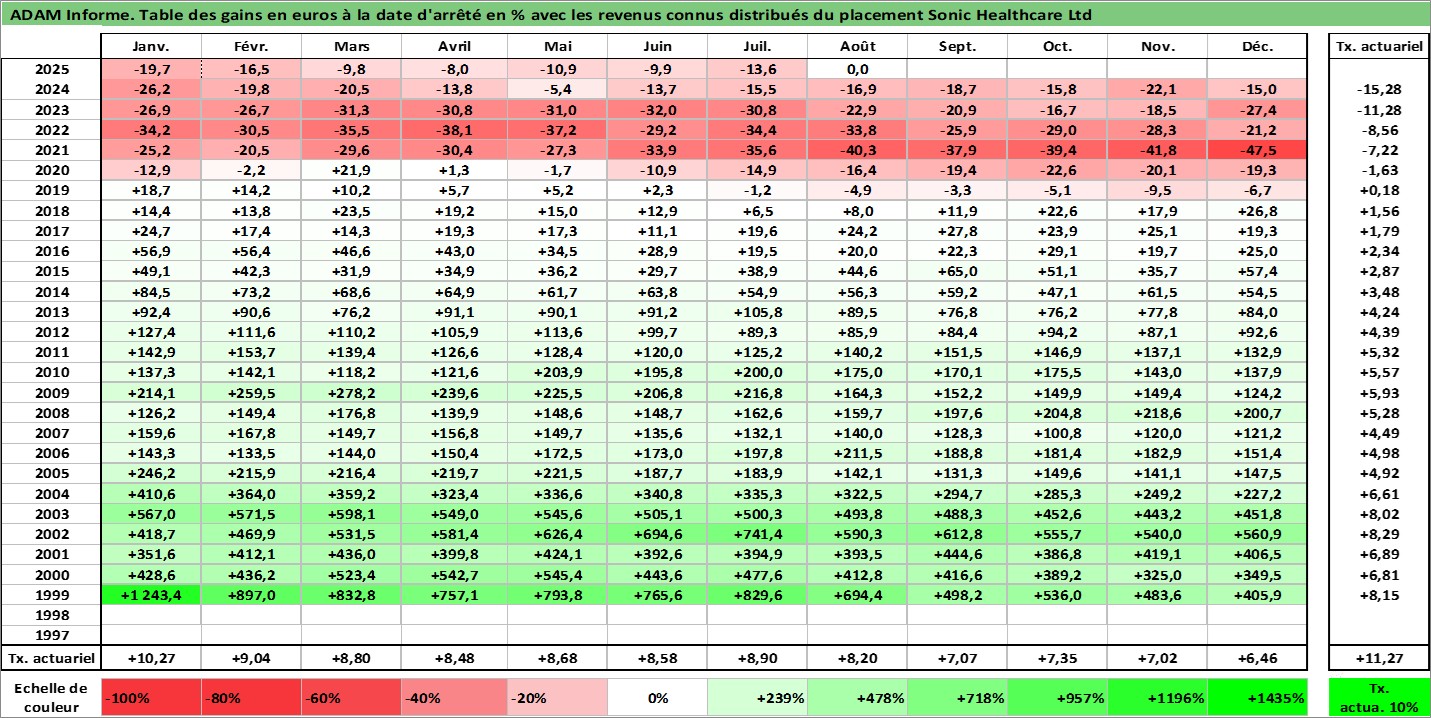Click the 'Juin' column header
The height and width of the screenshot is (718, 1431).
657,47
